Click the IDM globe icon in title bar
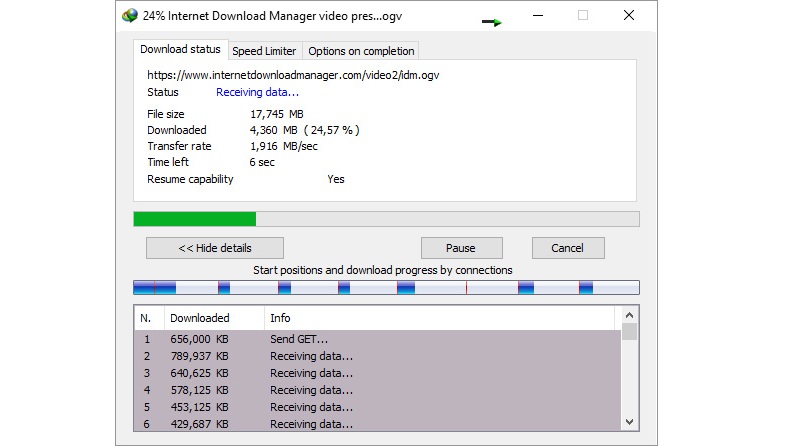 pyautogui.click(x=130, y=16)
